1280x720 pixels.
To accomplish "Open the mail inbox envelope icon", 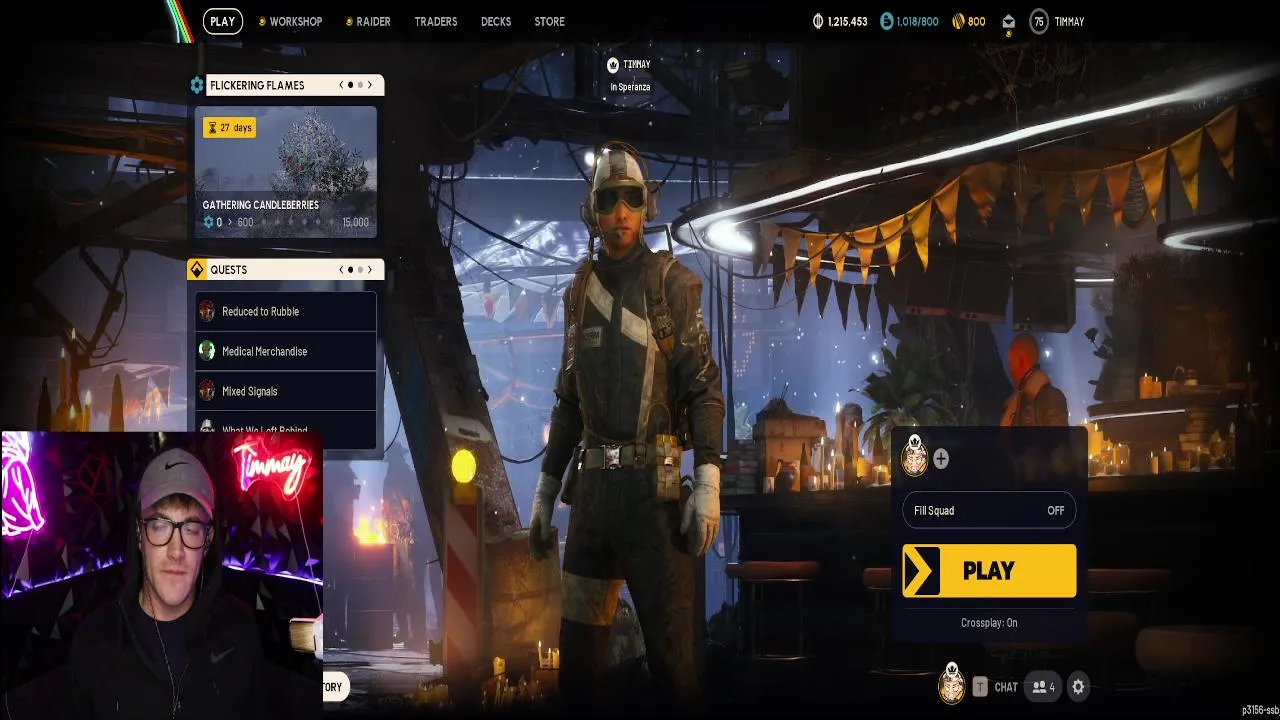I will click(1008, 22).
